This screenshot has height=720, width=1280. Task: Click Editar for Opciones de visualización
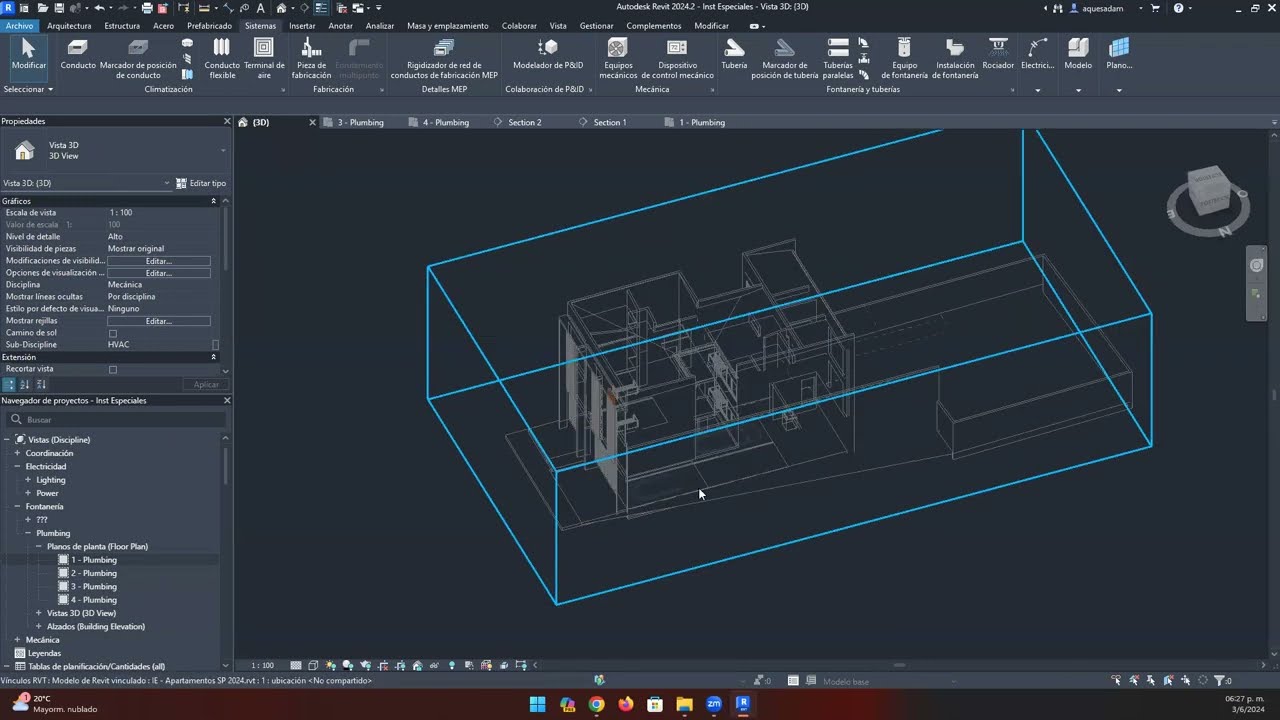coord(159,273)
